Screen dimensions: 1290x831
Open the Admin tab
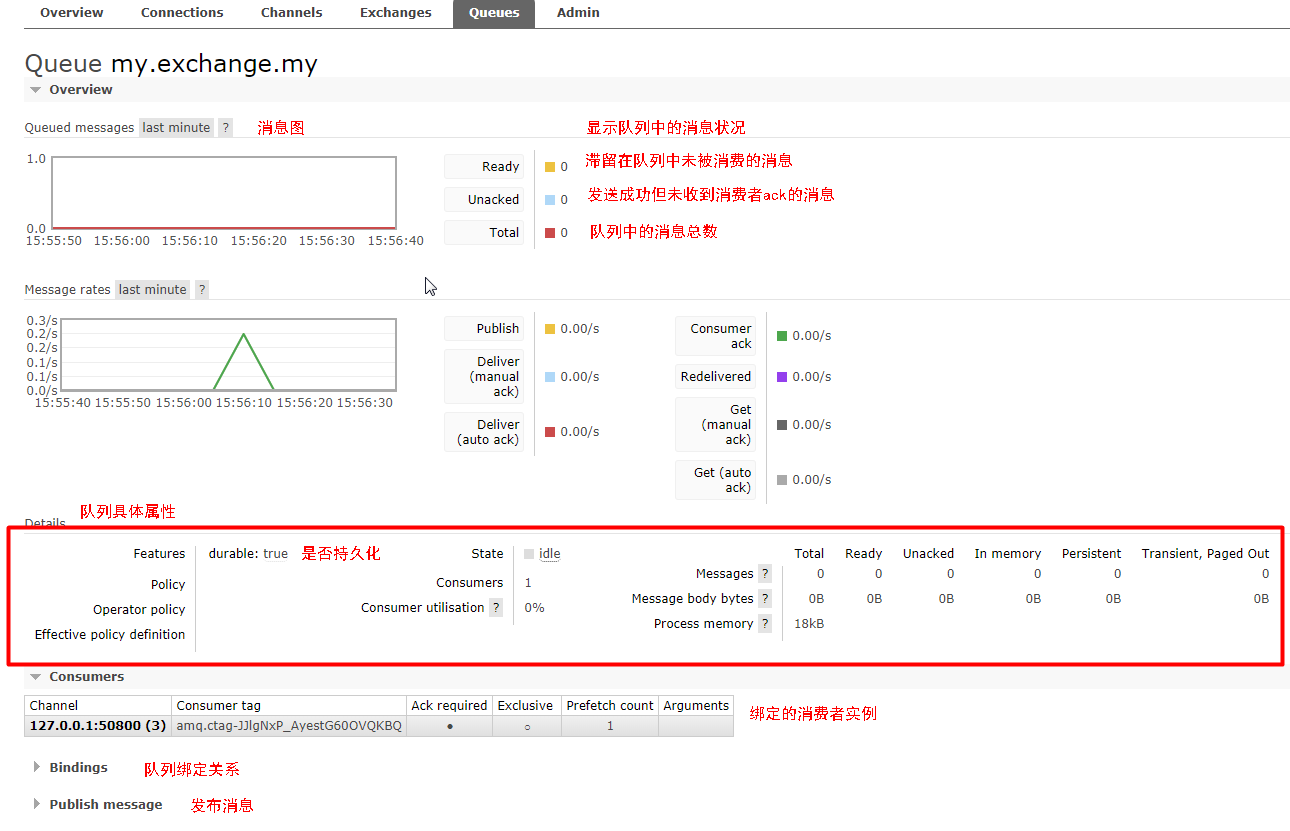[x=577, y=13]
